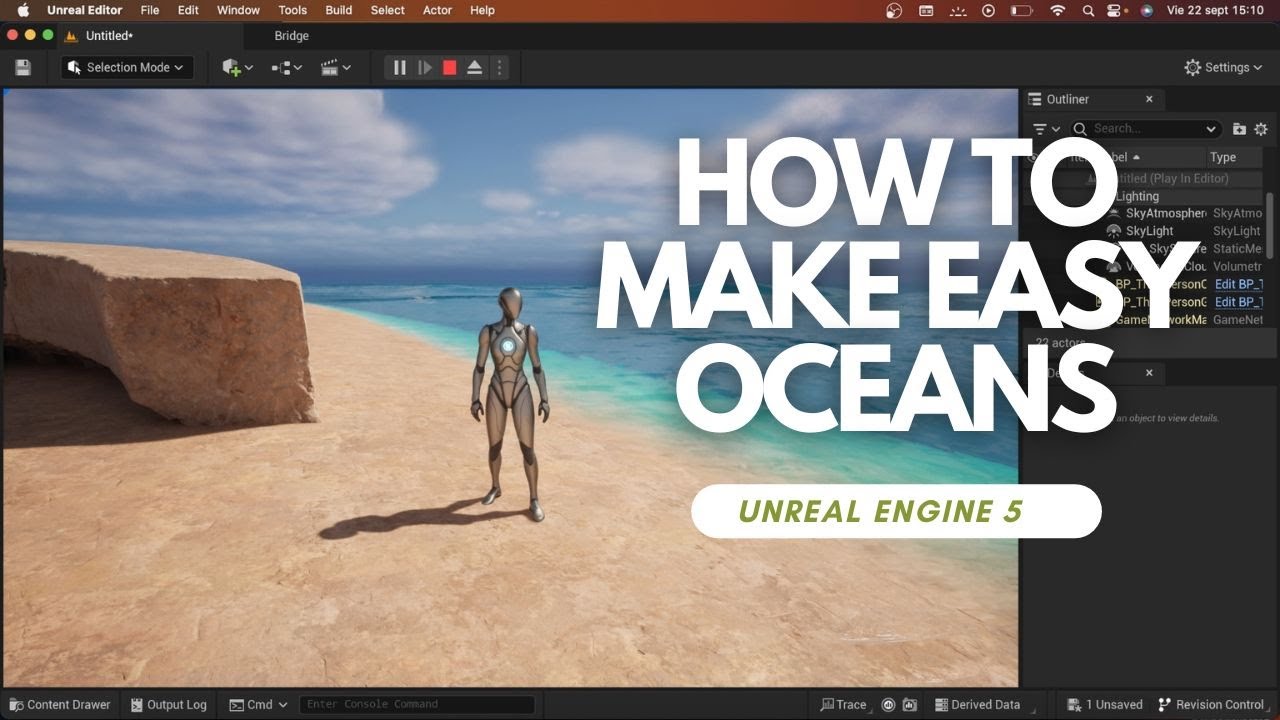This screenshot has width=1280, height=720.
Task: Take a trace snapshot icon
Action: pos(909,704)
